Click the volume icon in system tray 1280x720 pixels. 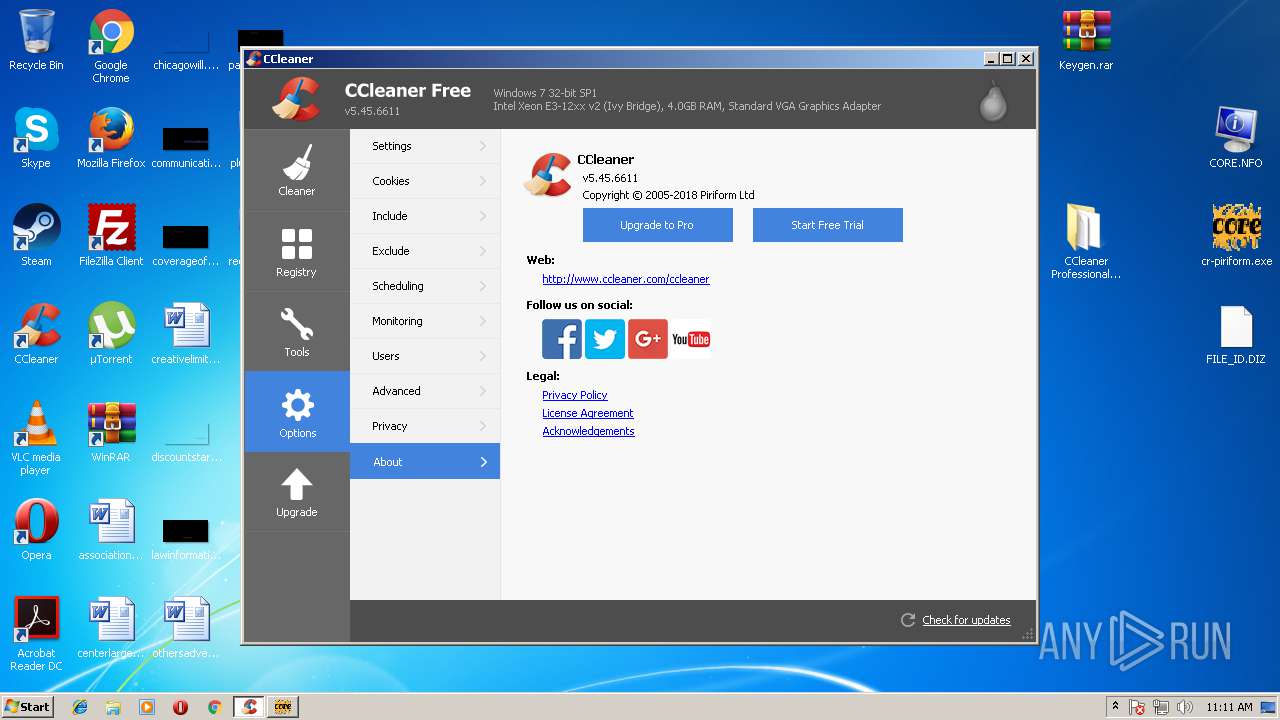coord(1183,707)
